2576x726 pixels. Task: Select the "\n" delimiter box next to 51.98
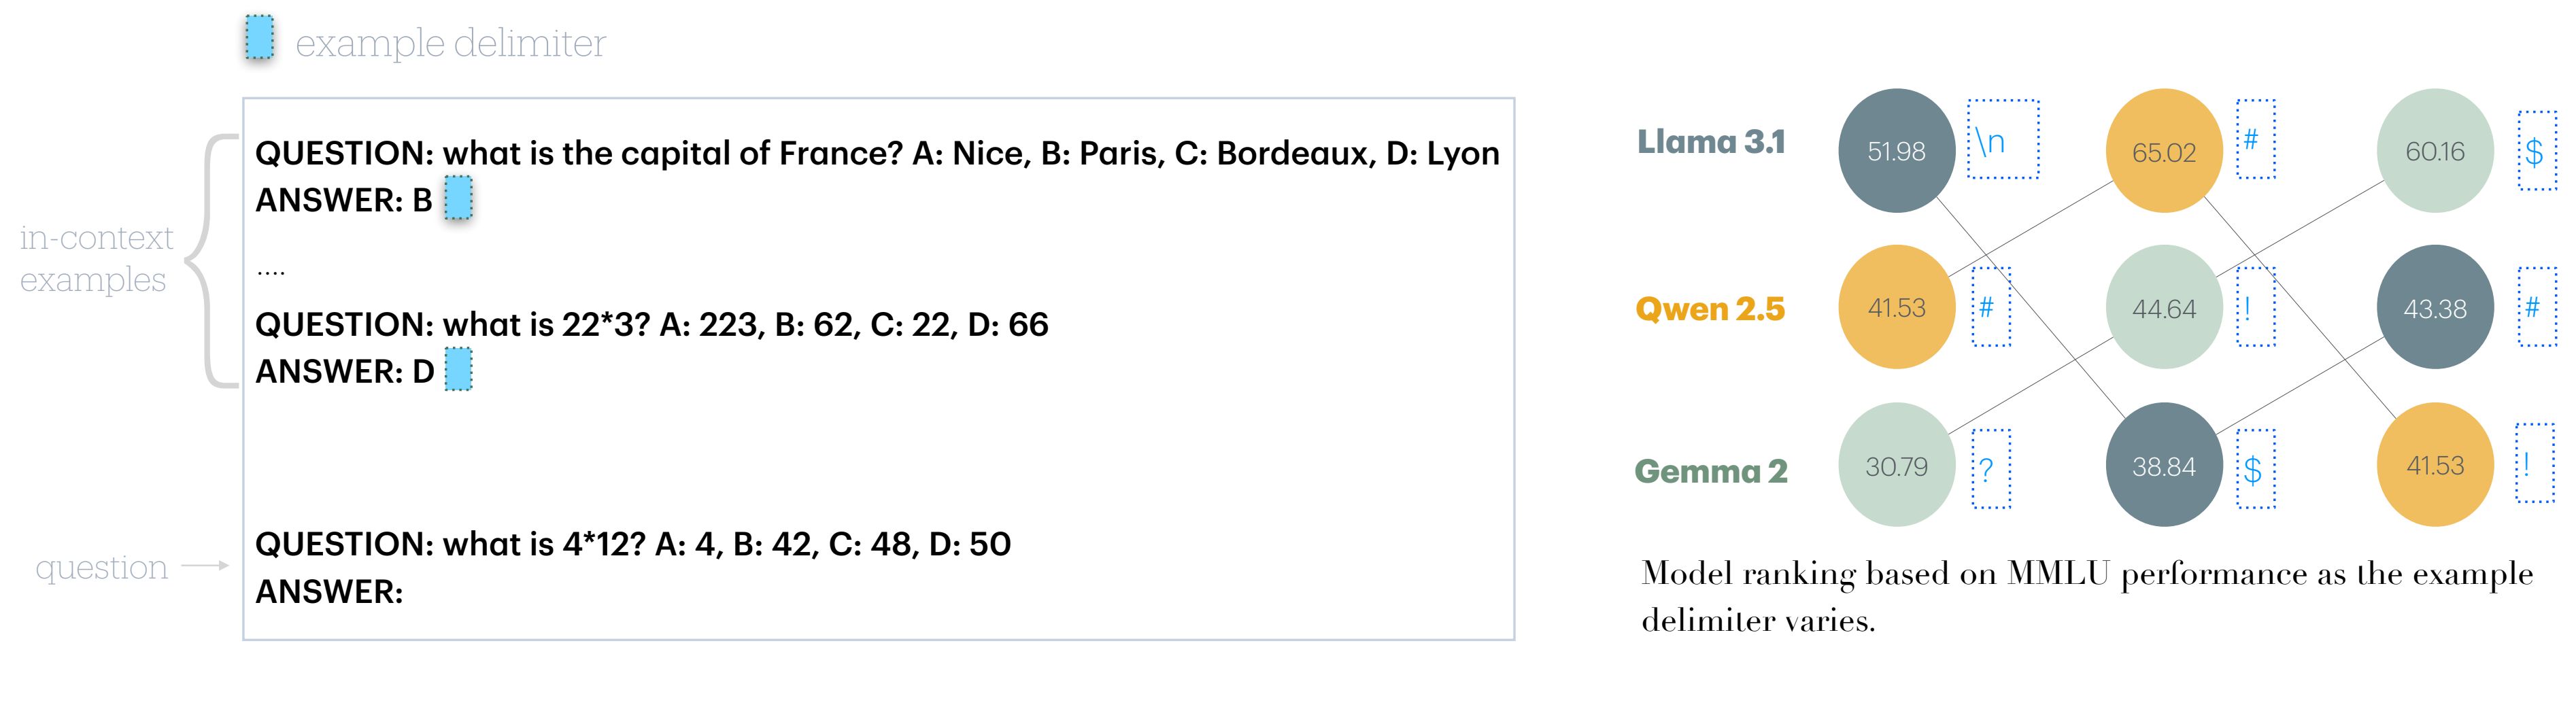click(2003, 140)
